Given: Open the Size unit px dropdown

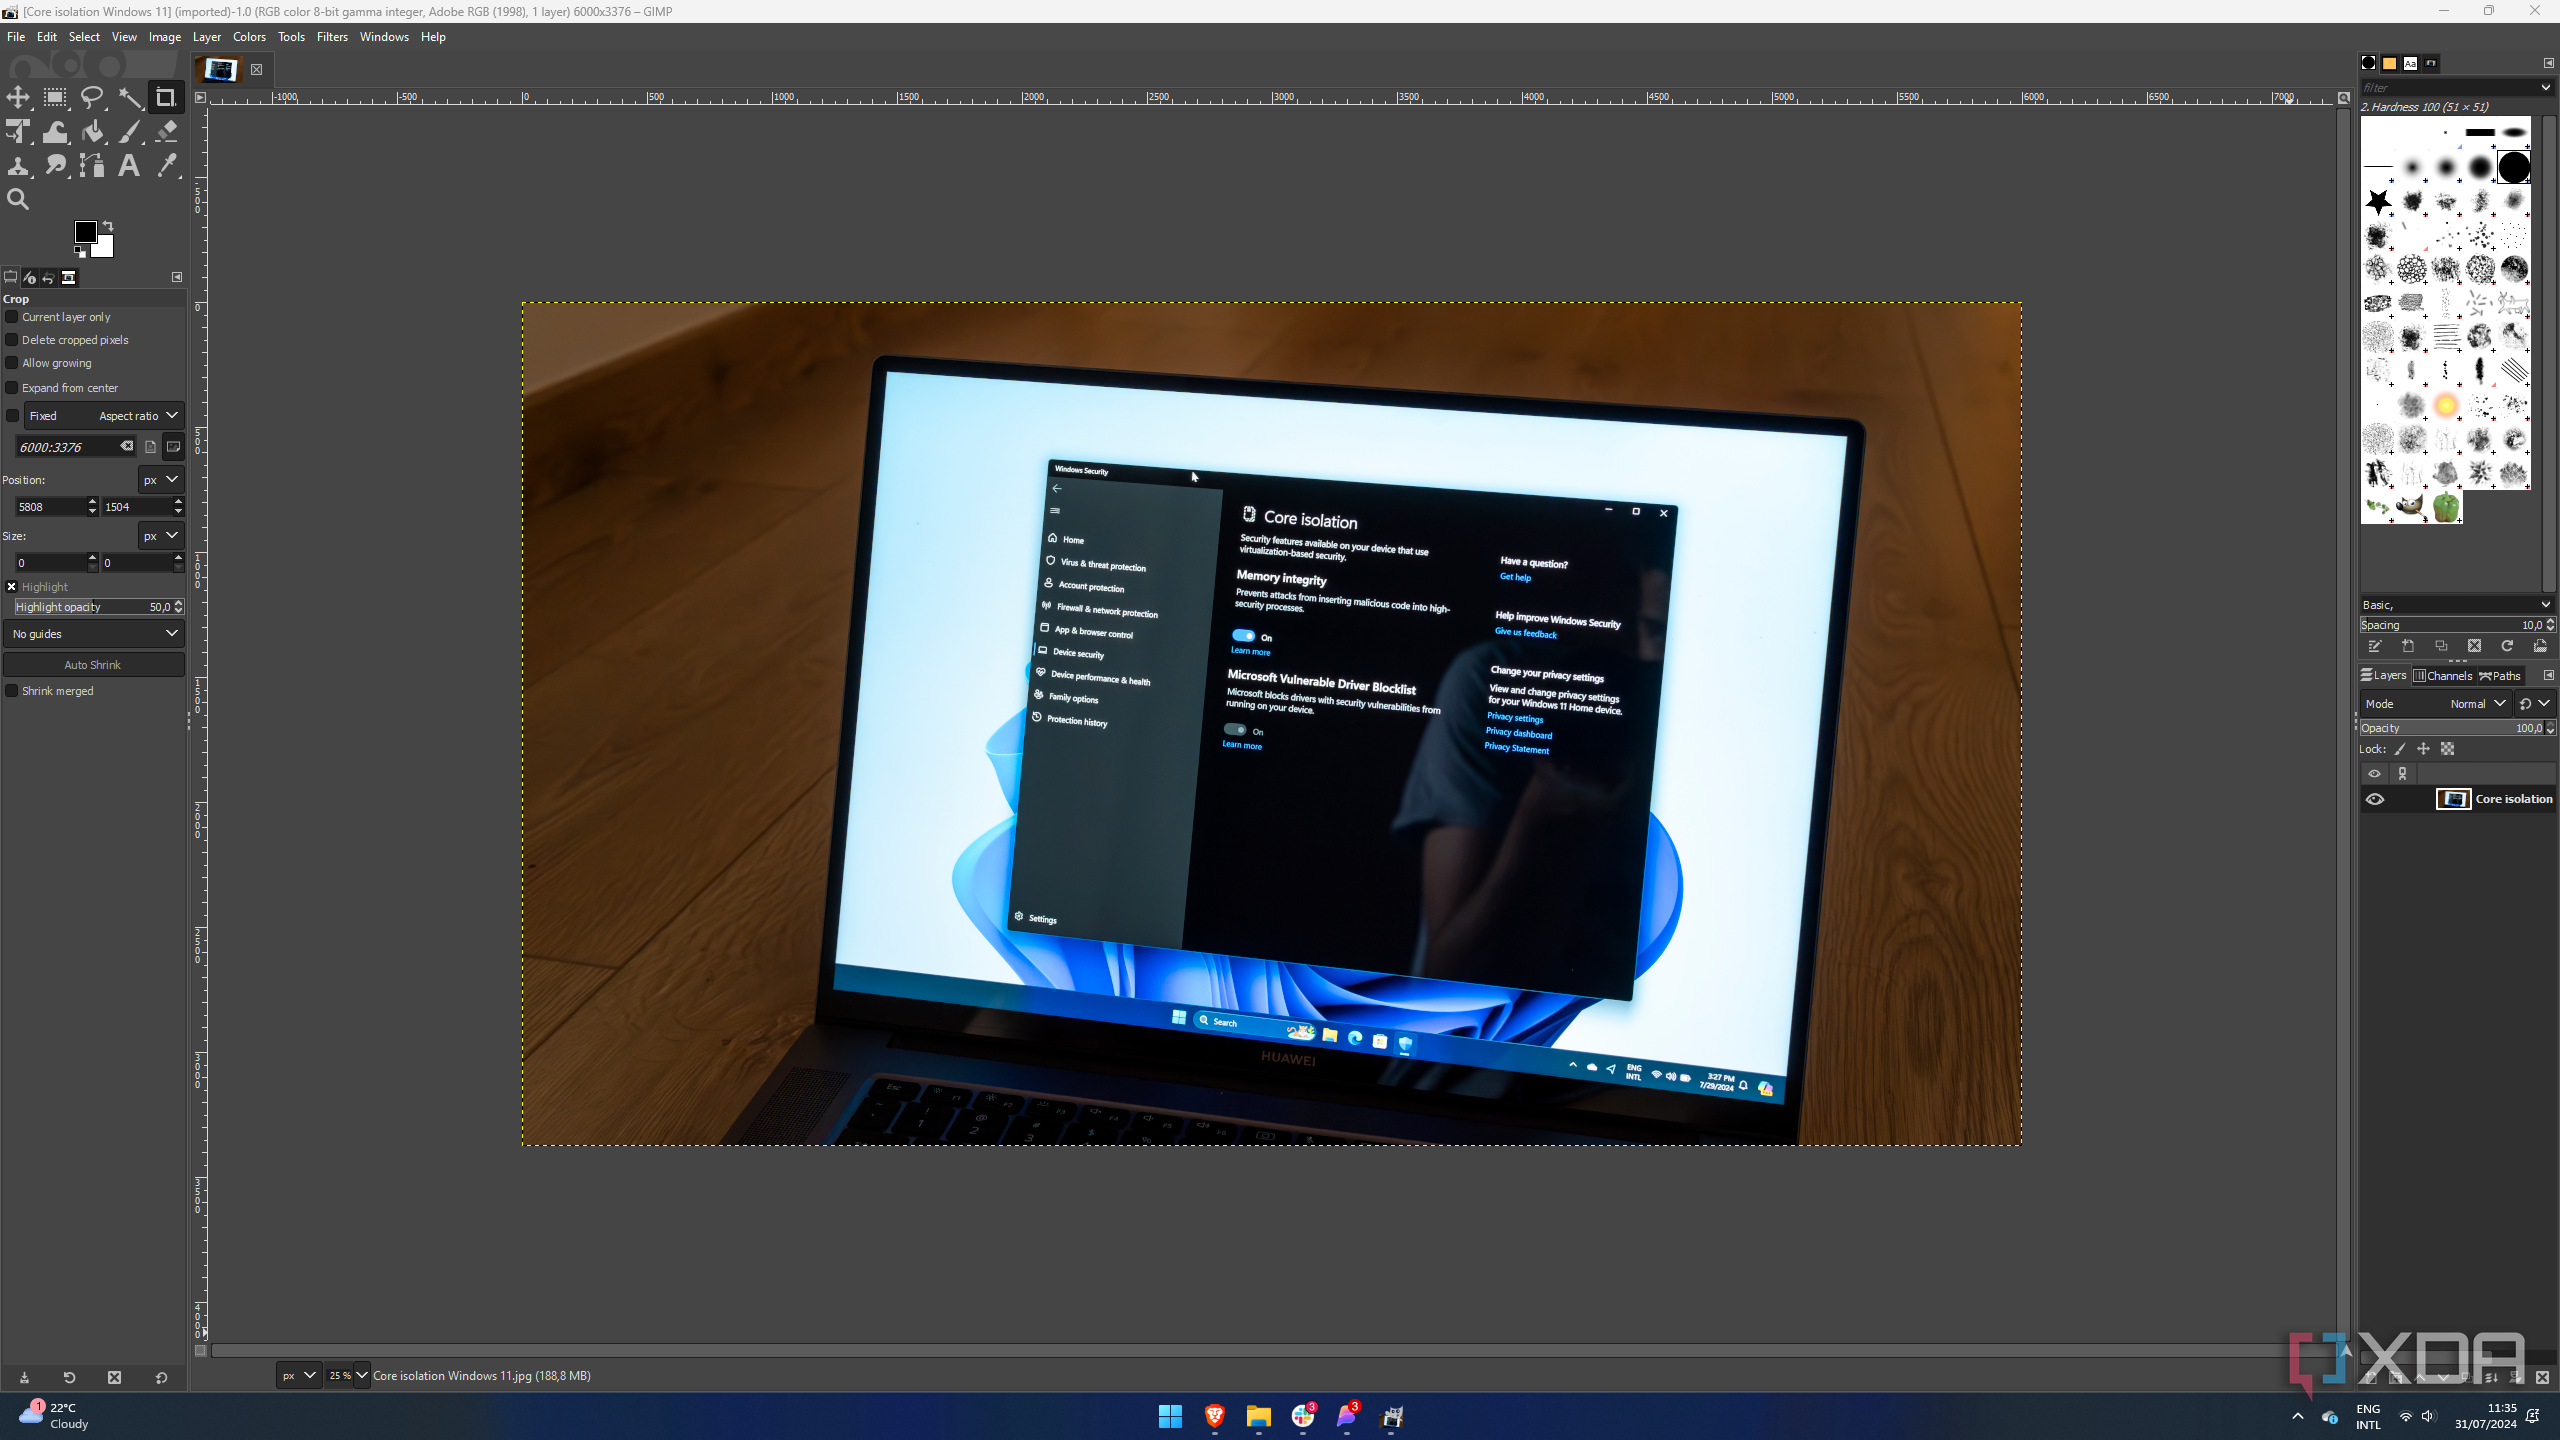Looking at the screenshot, I should 161,536.
